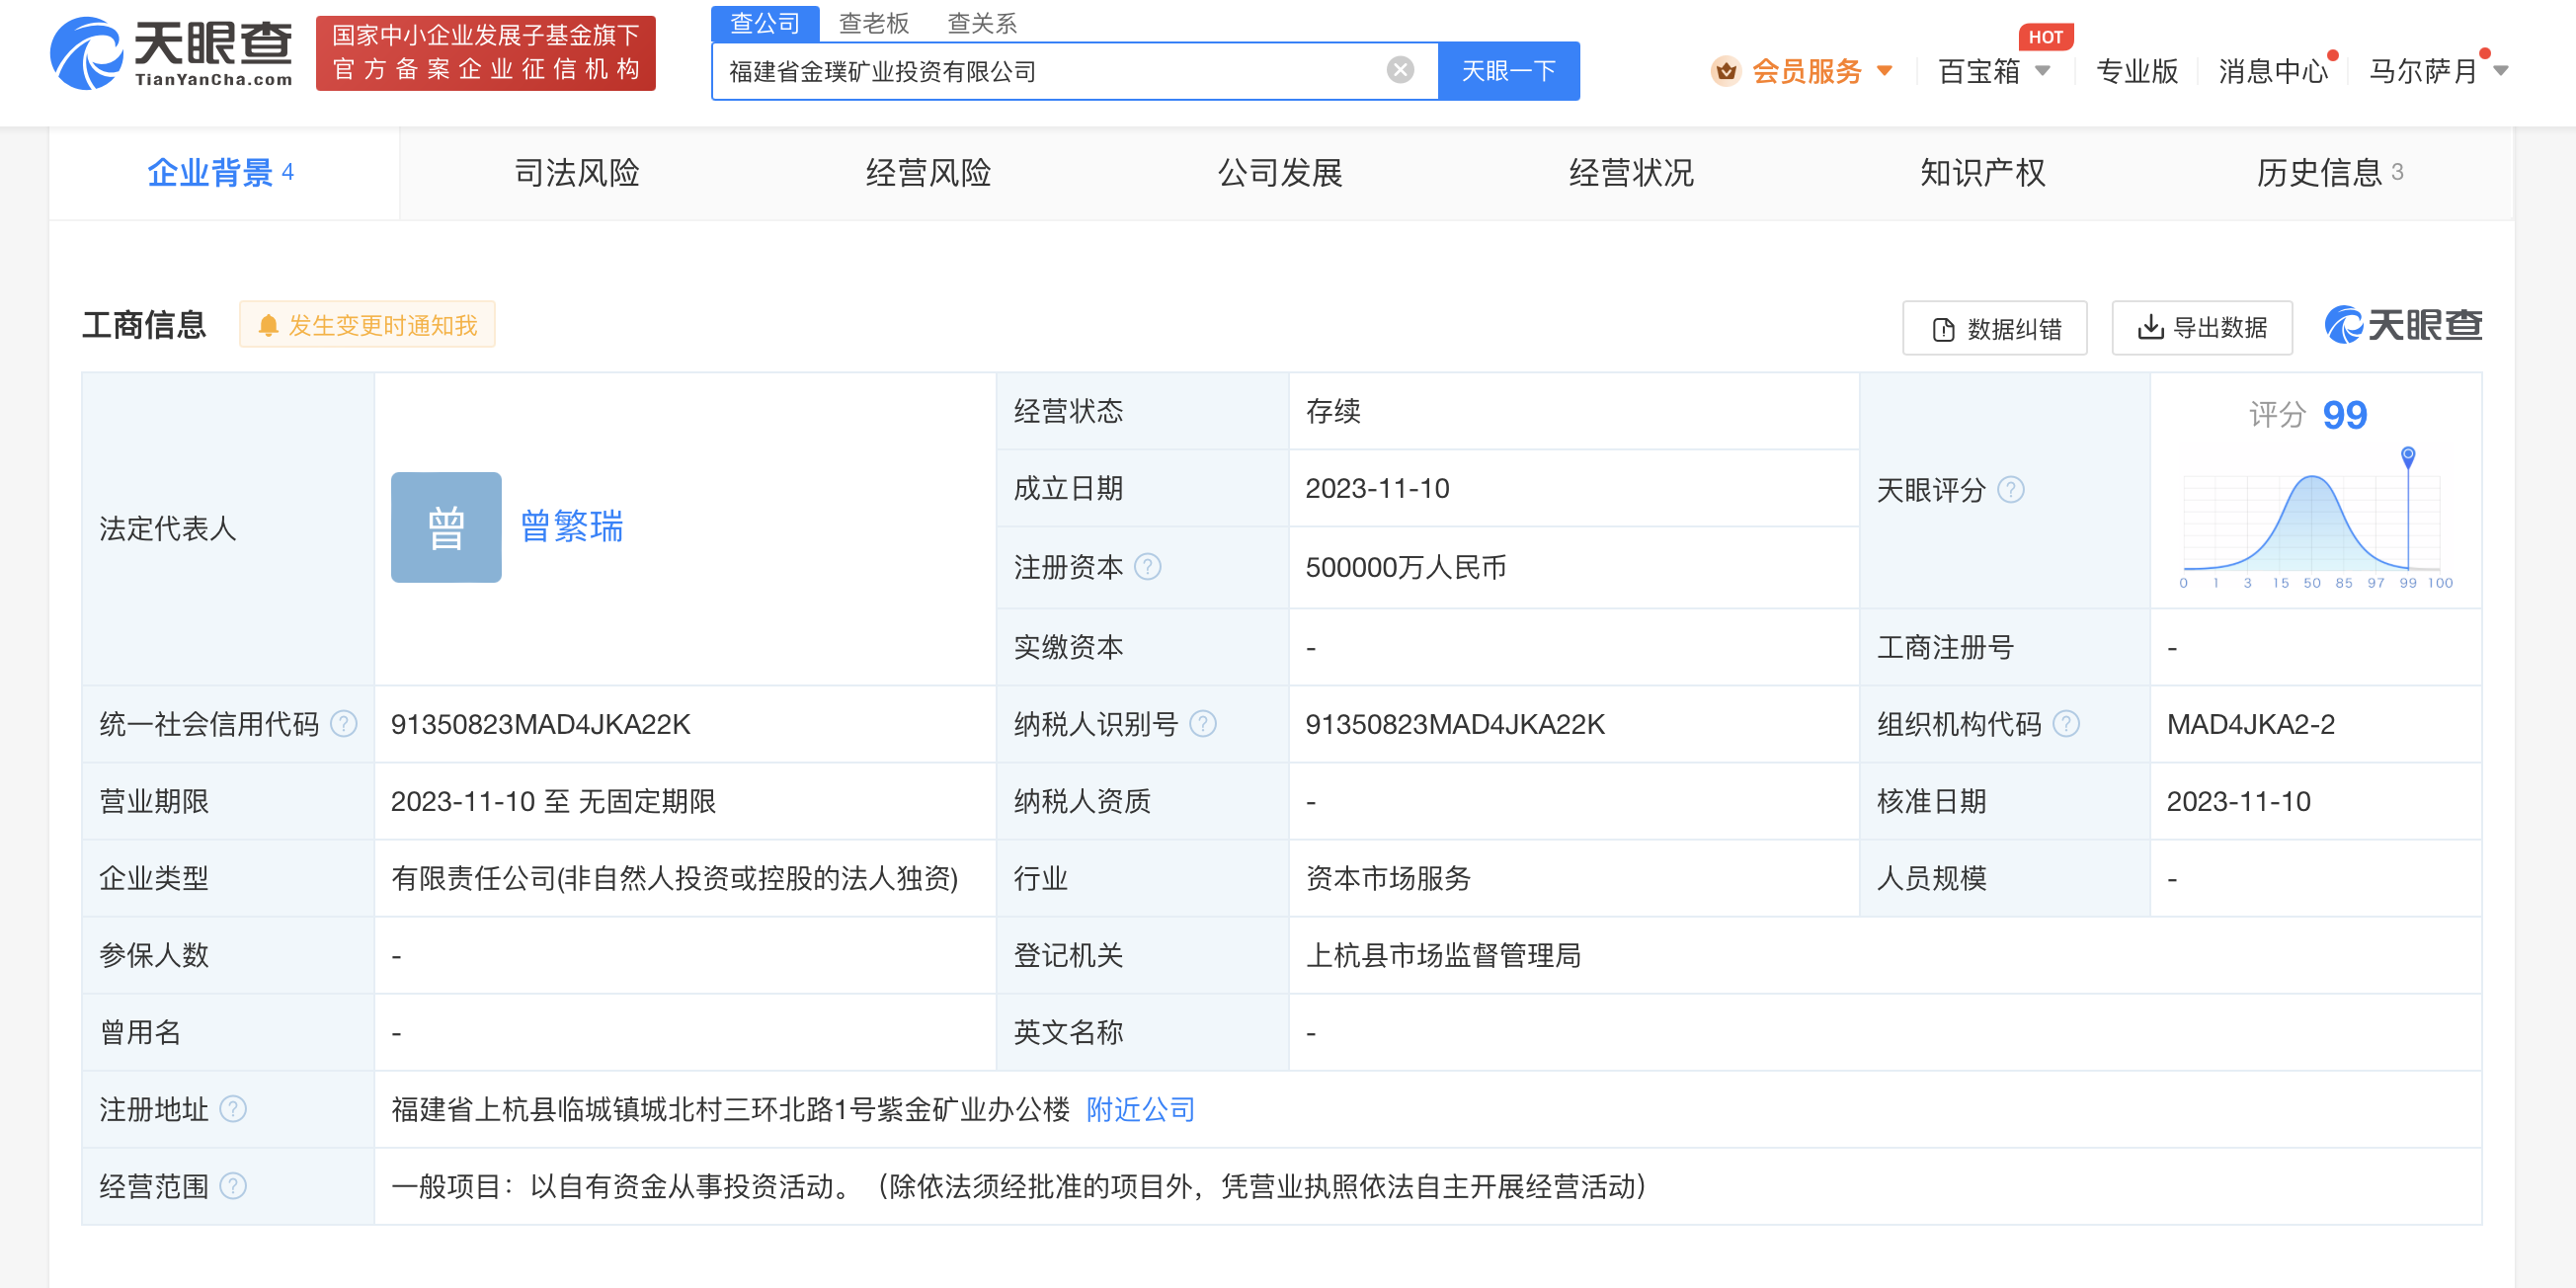Click the VIP crown icon beside 会员服务
Screen dimensions: 2576x1288
1725,71
